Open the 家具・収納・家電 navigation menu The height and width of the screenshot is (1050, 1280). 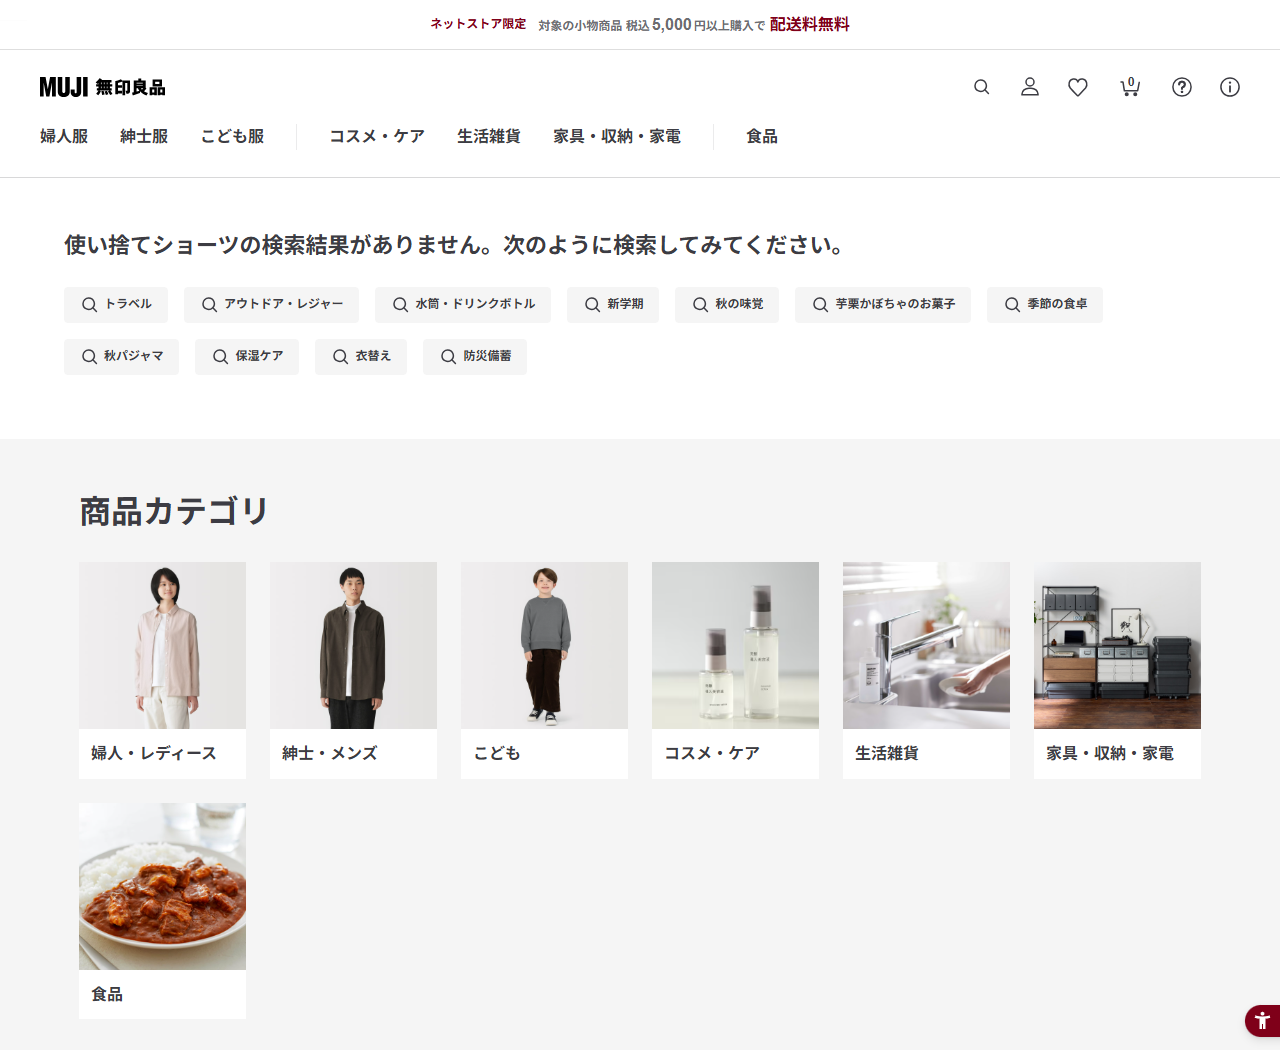click(617, 136)
